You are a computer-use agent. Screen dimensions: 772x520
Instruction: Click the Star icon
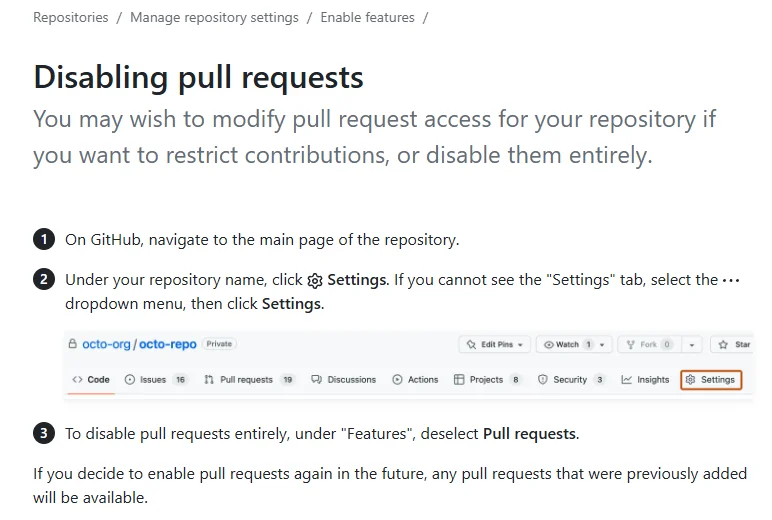click(x=722, y=344)
